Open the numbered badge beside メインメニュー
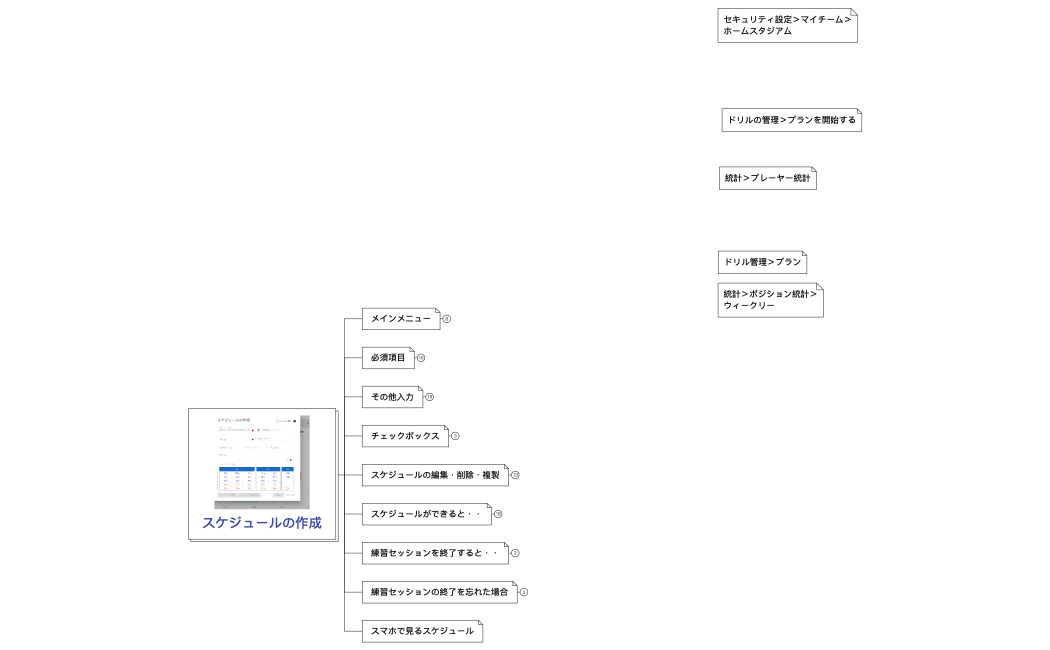 coord(446,318)
